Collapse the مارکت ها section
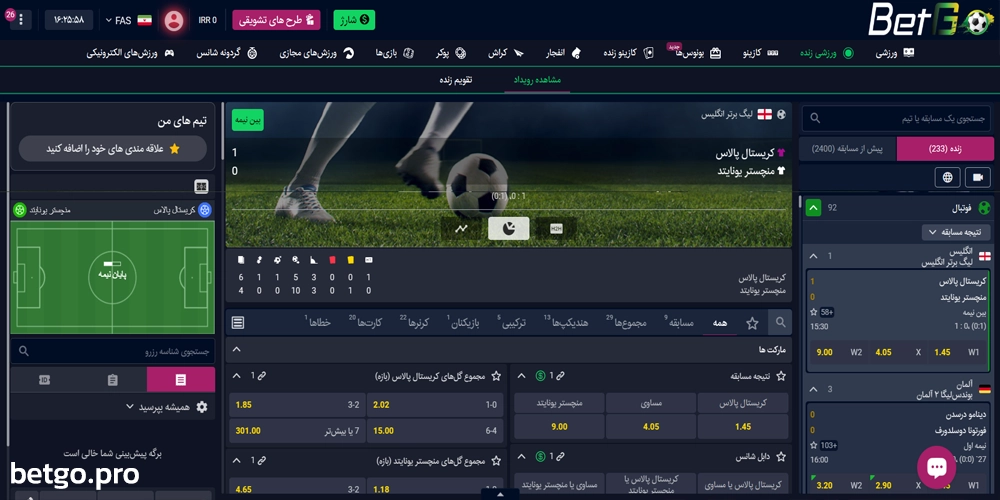This screenshot has width=1000, height=500. (237, 349)
